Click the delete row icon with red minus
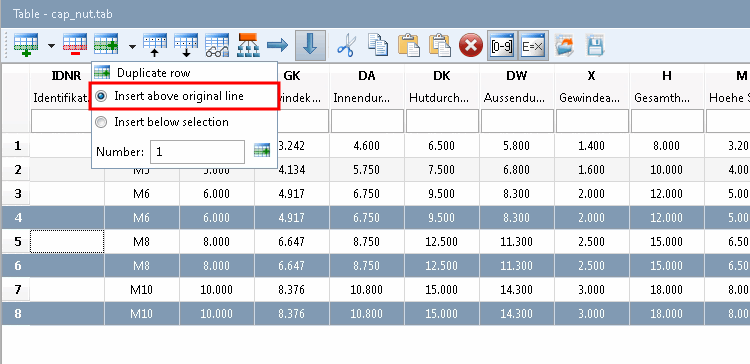The image size is (750, 364). tap(75, 45)
